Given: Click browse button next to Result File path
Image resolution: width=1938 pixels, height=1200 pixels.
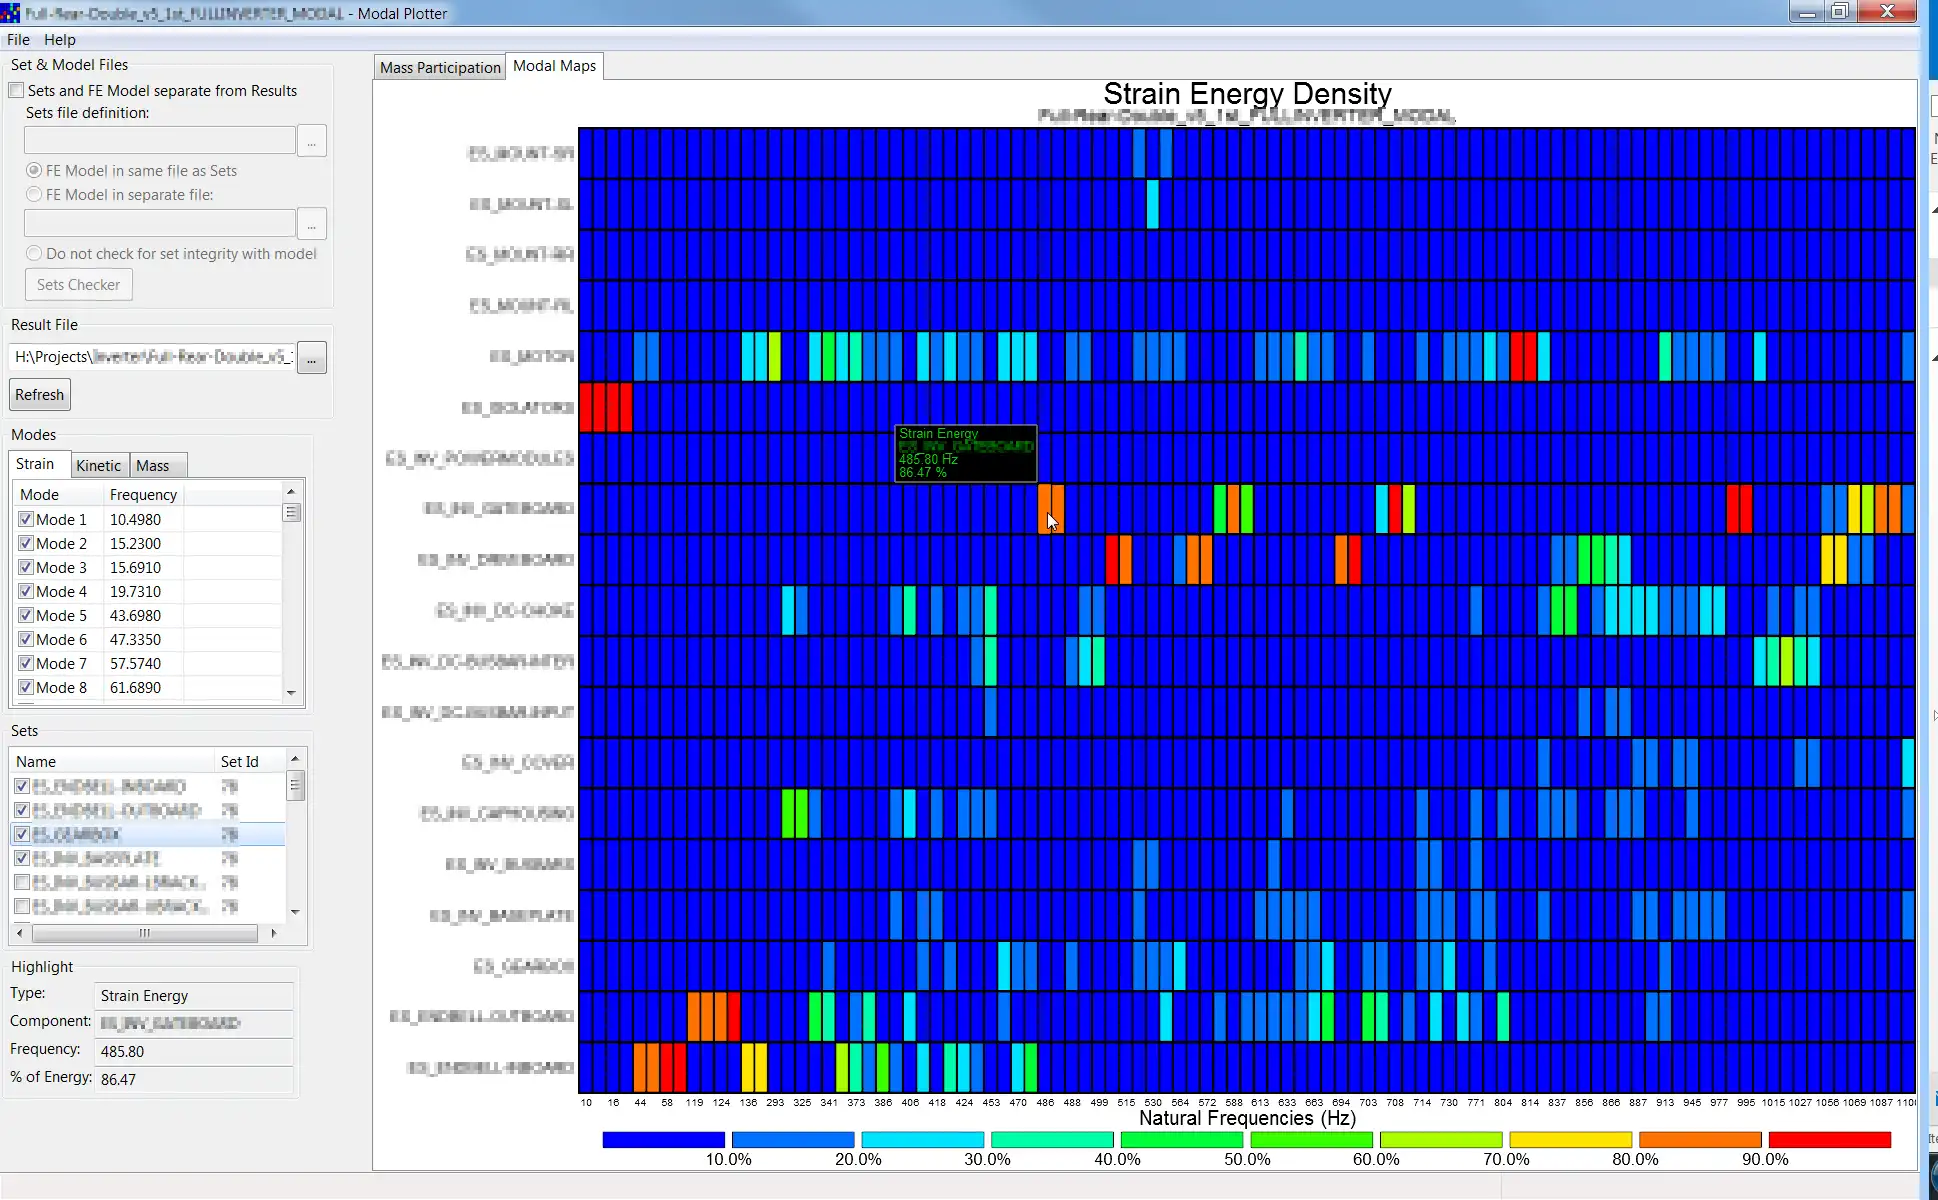Looking at the screenshot, I should [x=312, y=357].
